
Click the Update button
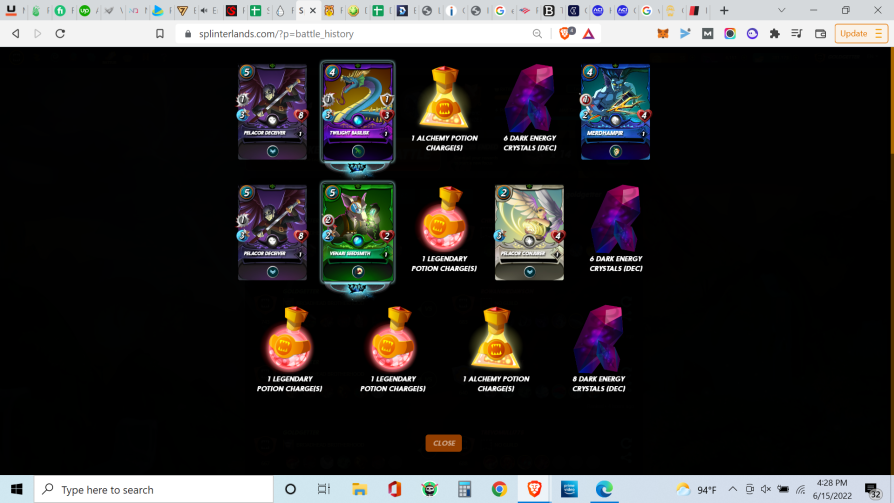[854, 34]
